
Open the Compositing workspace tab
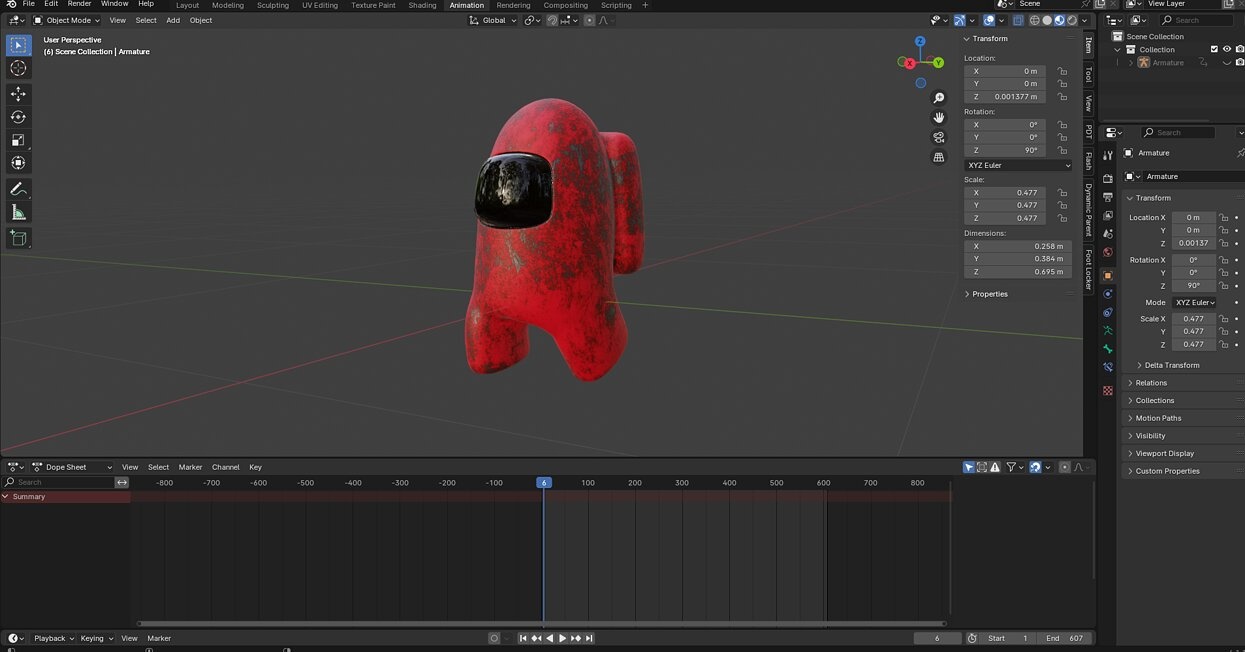pyautogui.click(x=566, y=5)
